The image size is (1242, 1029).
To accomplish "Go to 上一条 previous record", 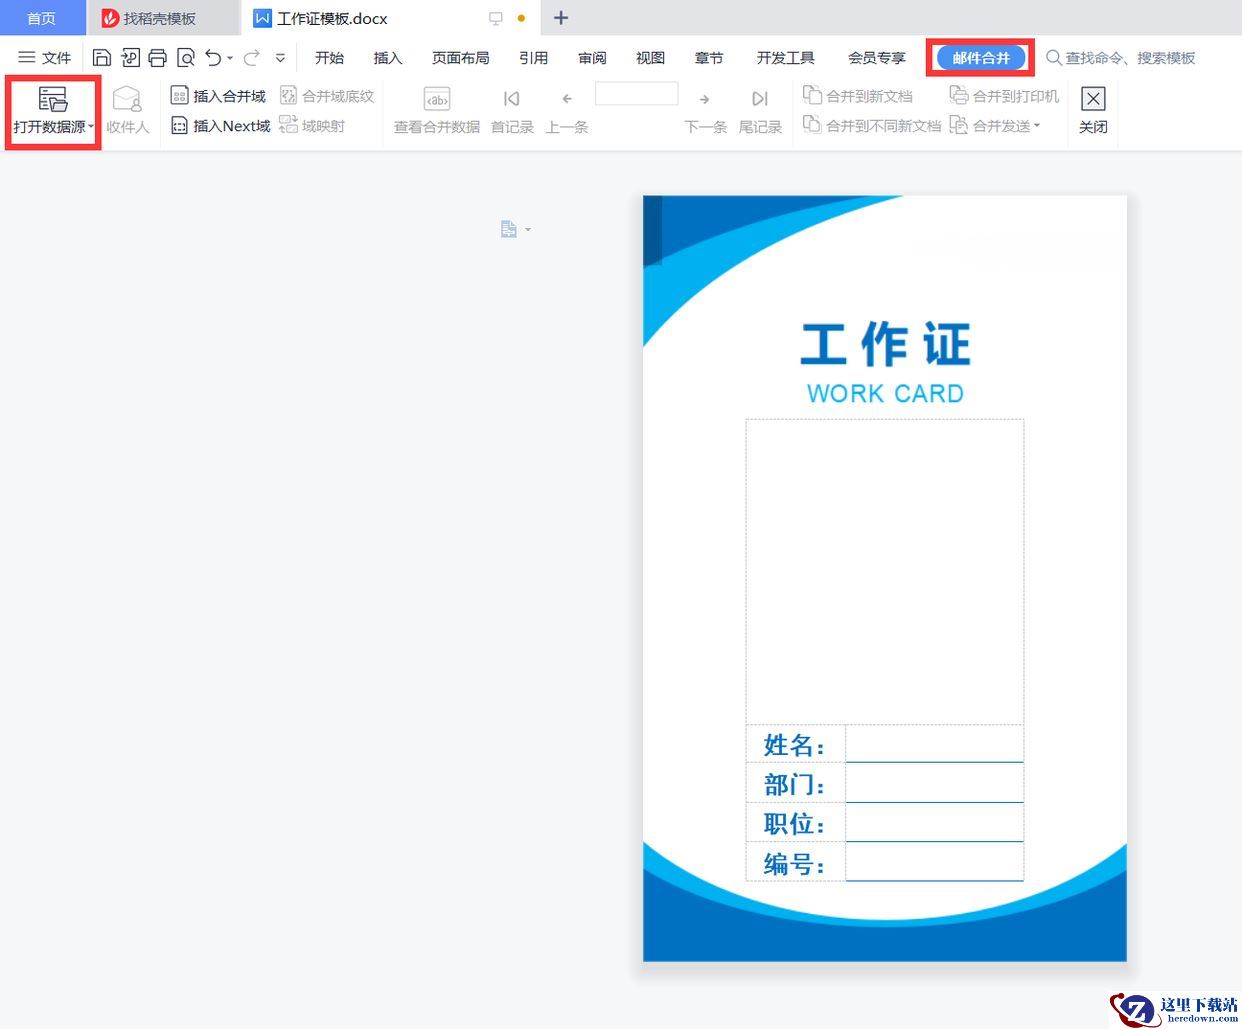I will coord(567,111).
